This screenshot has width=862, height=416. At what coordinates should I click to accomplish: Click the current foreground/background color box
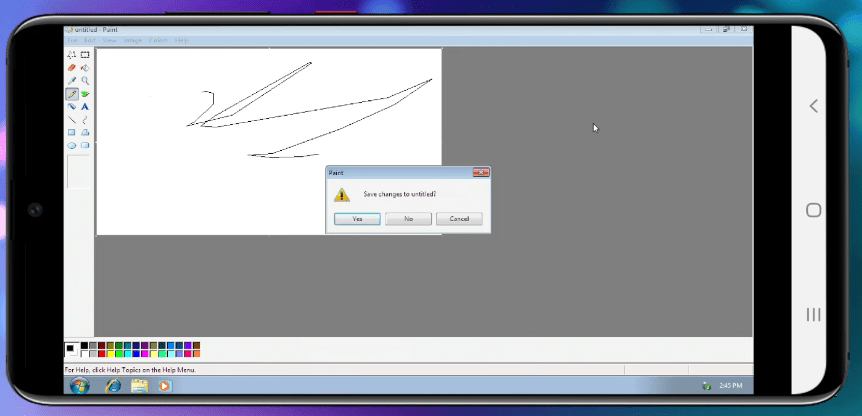(x=71, y=350)
